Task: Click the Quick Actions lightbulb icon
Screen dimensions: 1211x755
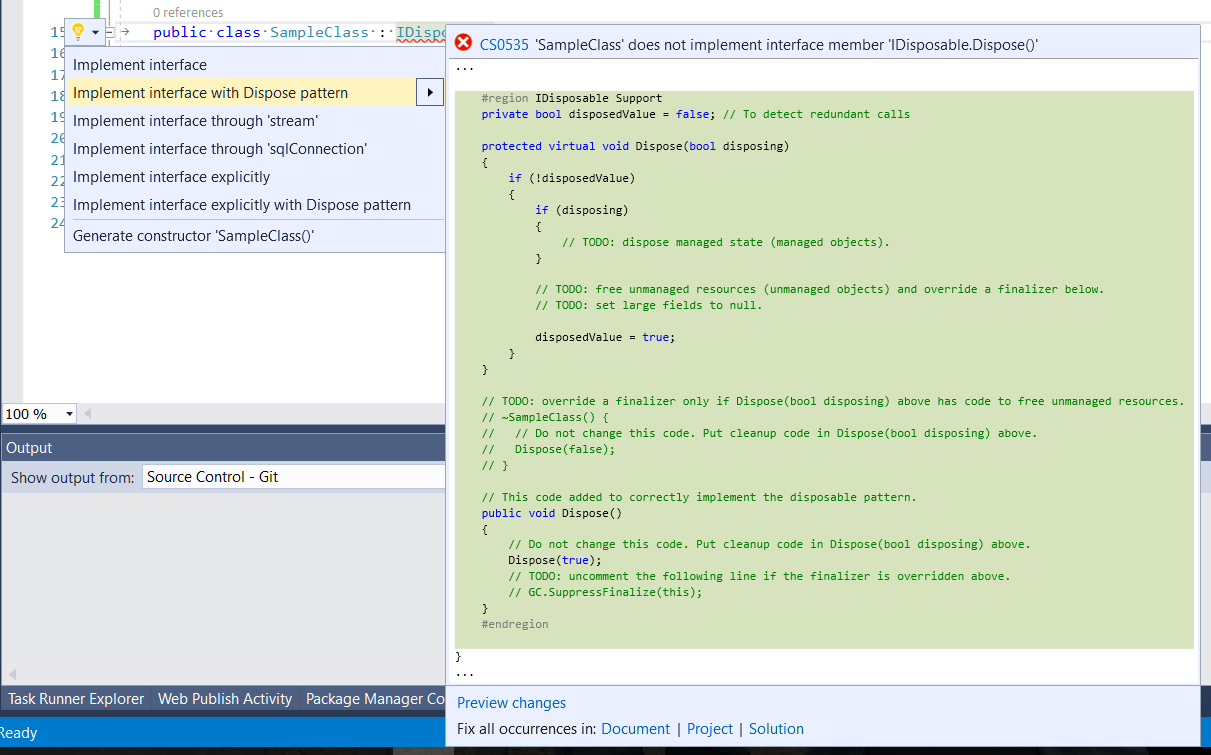Action: click(x=77, y=31)
